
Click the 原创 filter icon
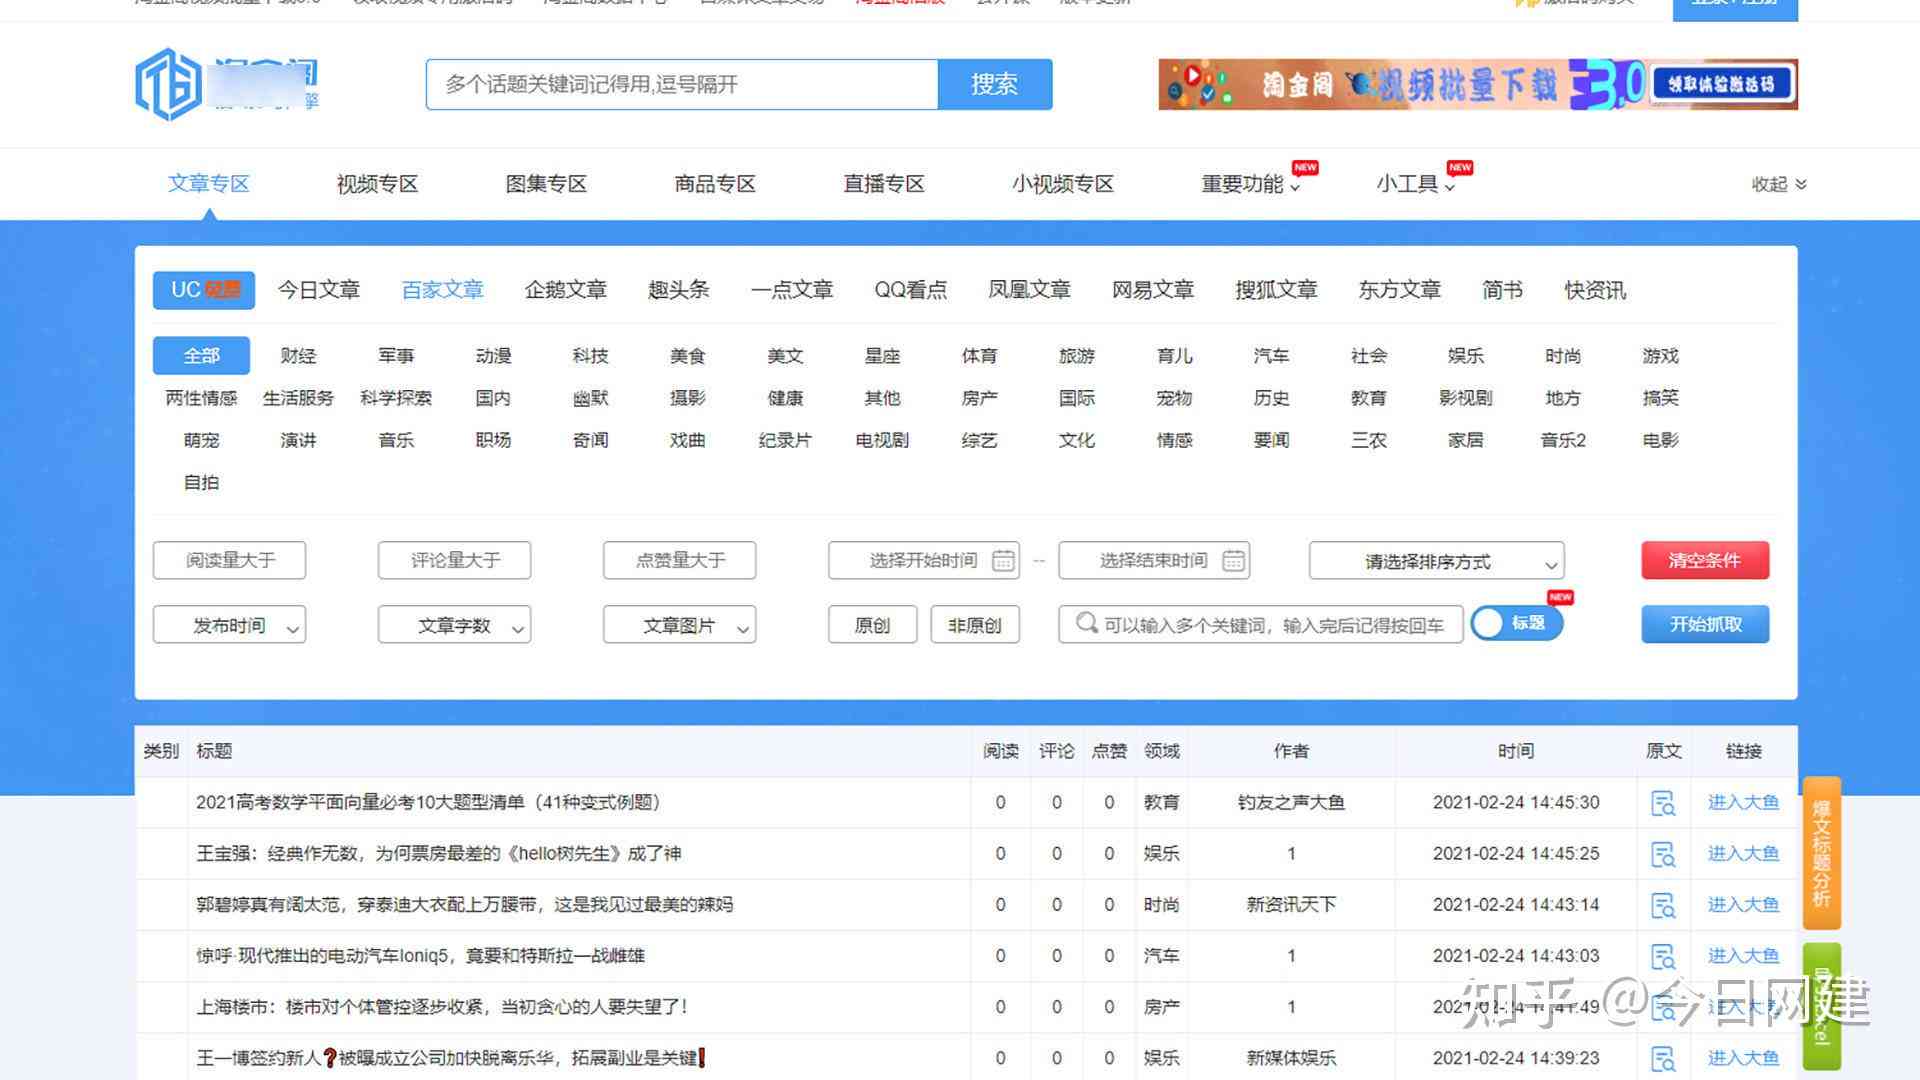868,624
